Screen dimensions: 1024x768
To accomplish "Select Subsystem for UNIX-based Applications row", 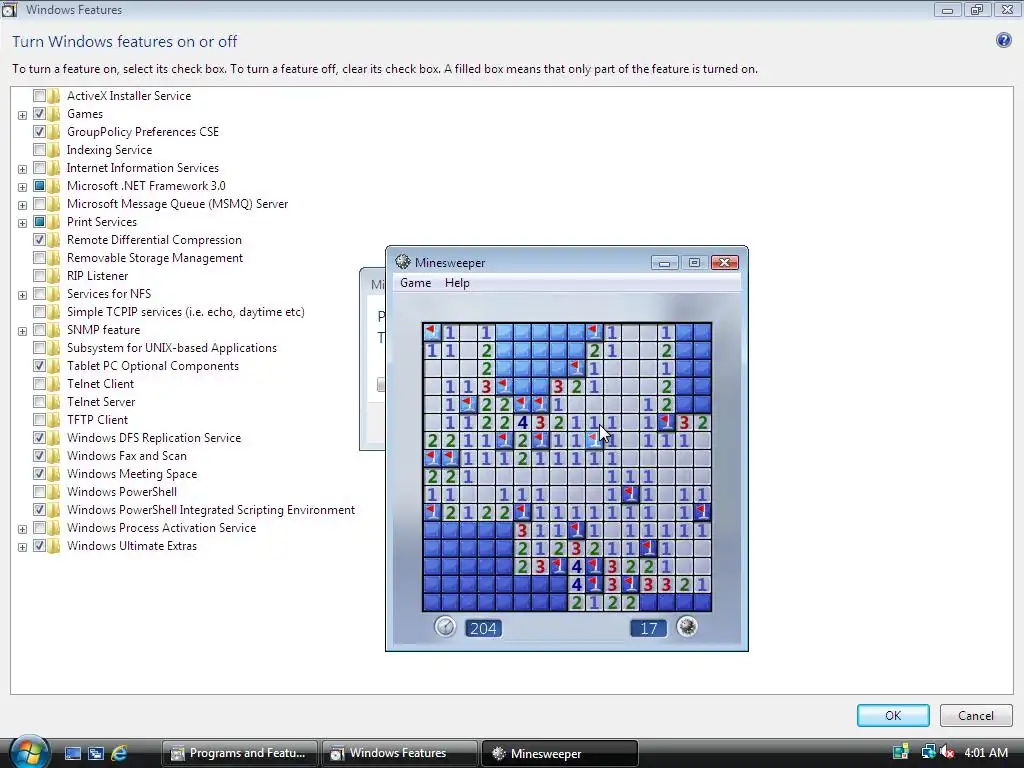I will coord(172,348).
